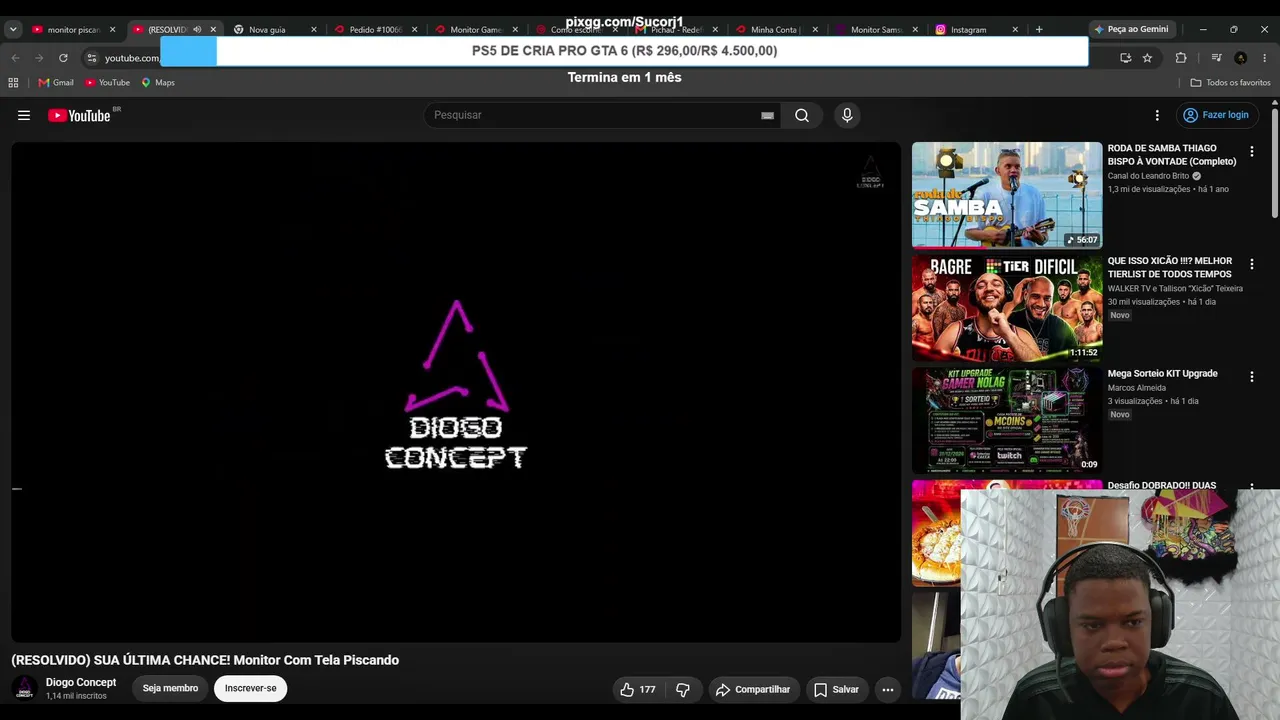The width and height of the screenshot is (1280, 720).
Task: Open 'QUE ISSO XICÃO' video title
Action: coord(1170,267)
